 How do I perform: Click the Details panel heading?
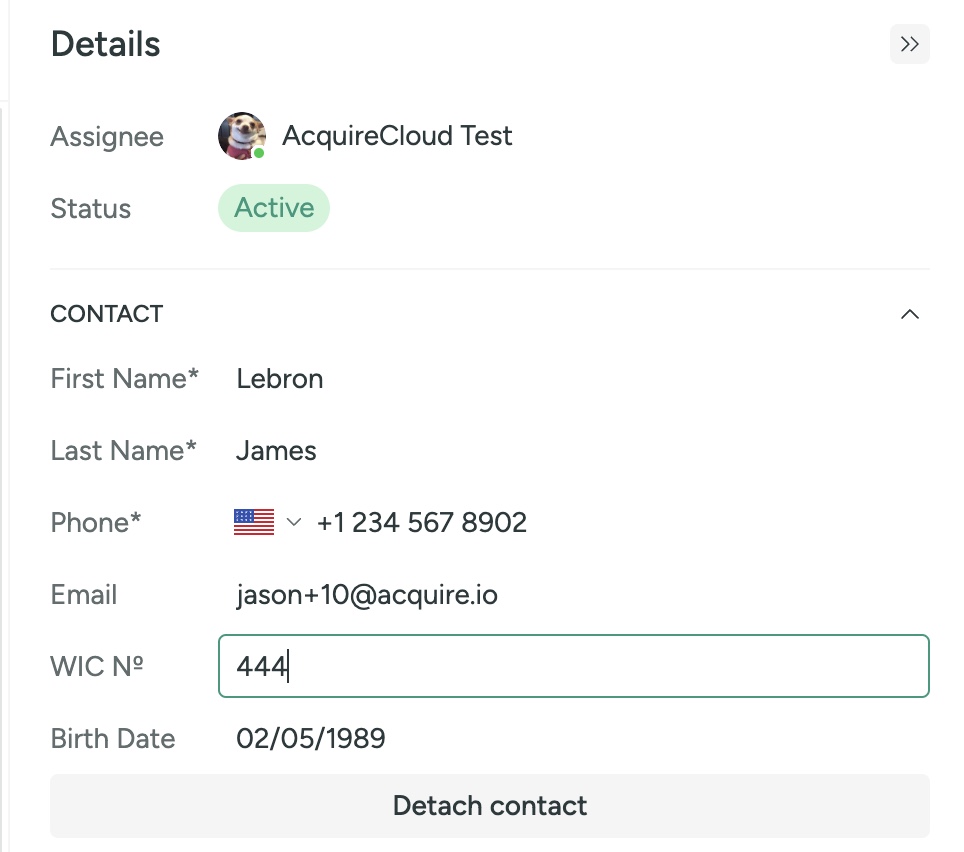[106, 44]
